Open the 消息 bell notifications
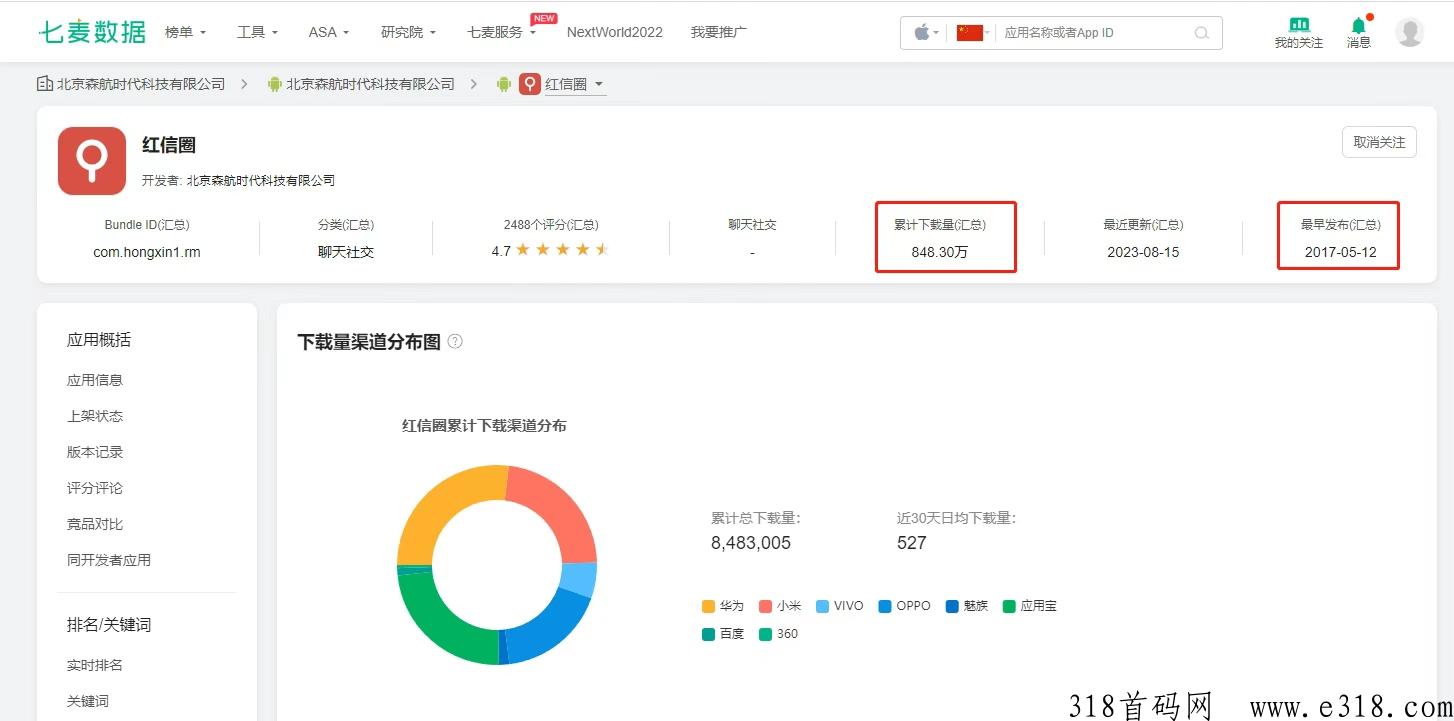This screenshot has width=1454, height=721. tap(1358, 25)
